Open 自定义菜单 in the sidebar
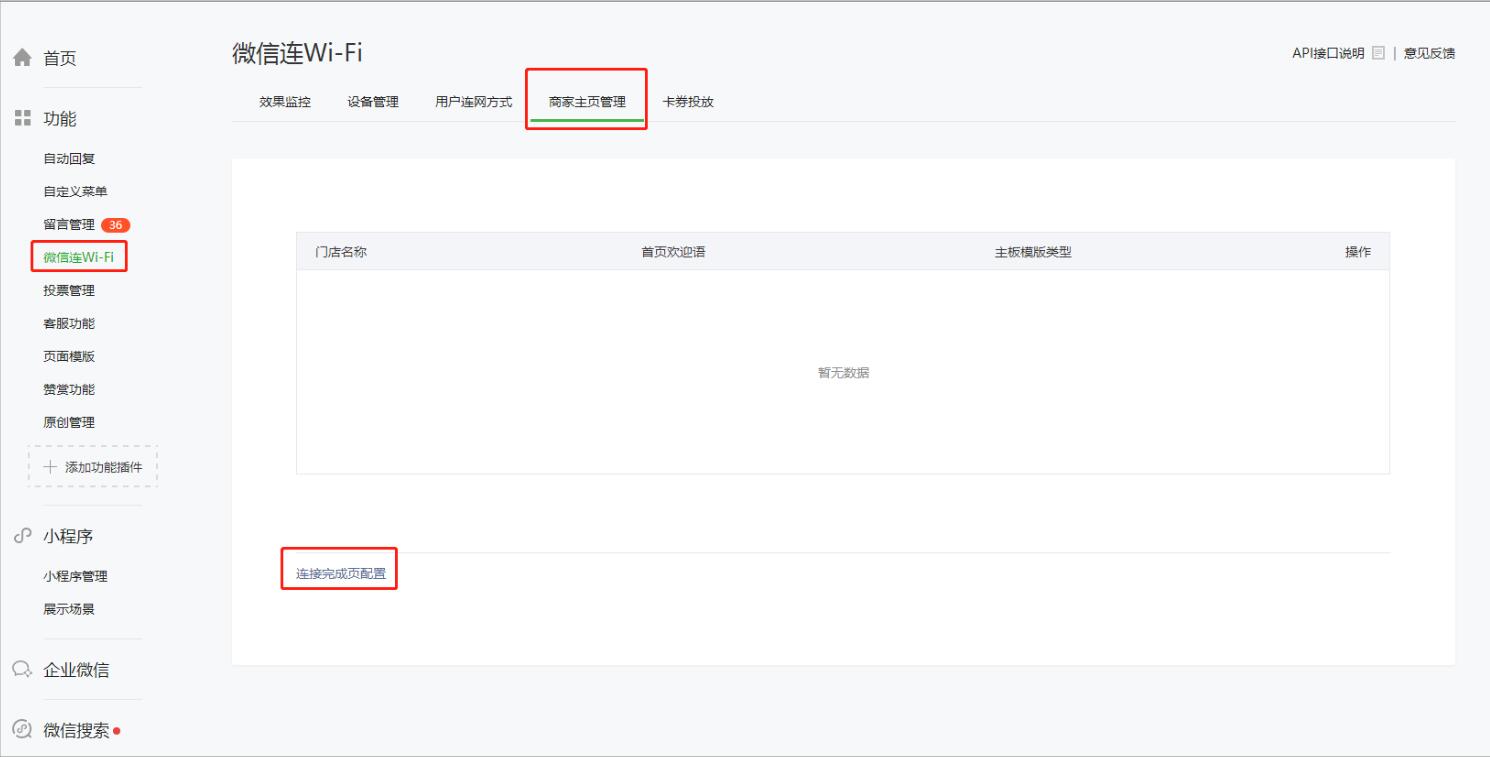The height and width of the screenshot is (757, 1490). (x=75, y=192)
